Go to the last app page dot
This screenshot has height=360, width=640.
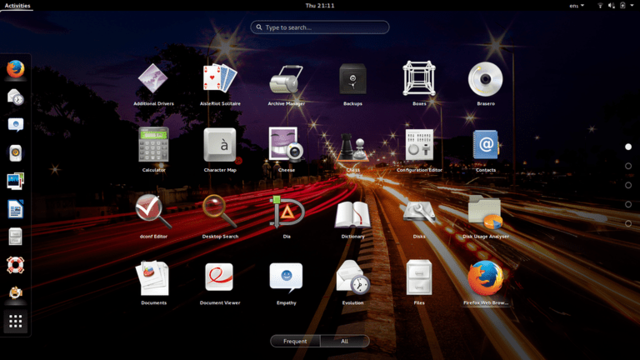[628, 224]
